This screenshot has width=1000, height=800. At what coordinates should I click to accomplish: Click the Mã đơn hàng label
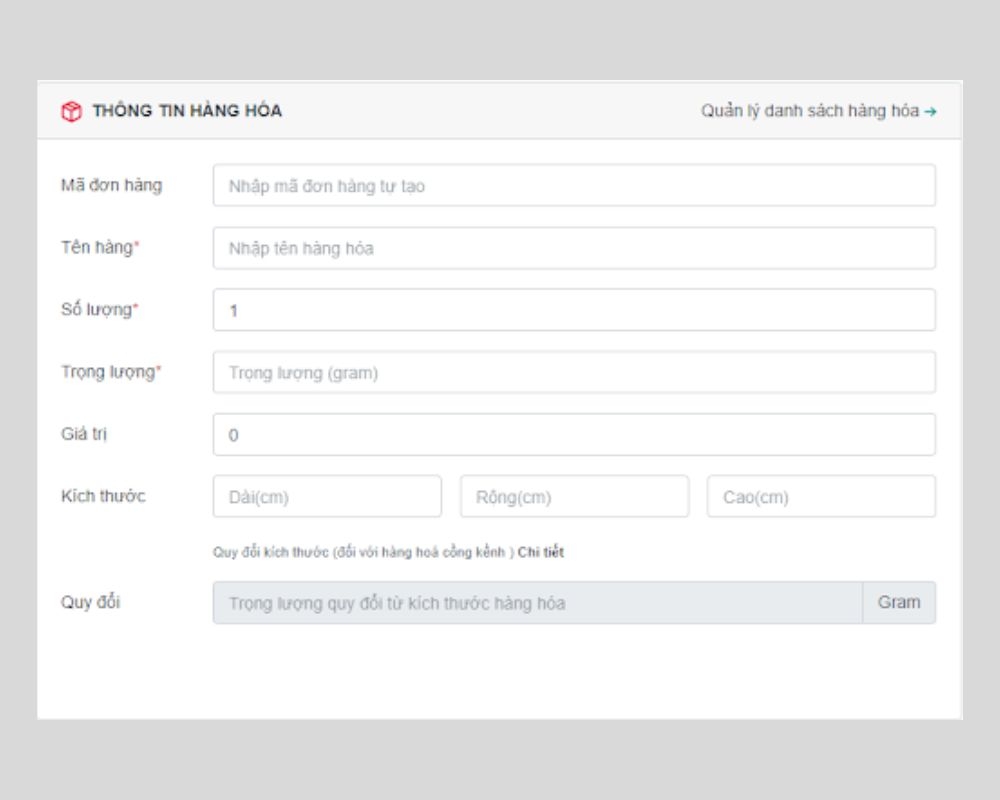pos(112,186)
